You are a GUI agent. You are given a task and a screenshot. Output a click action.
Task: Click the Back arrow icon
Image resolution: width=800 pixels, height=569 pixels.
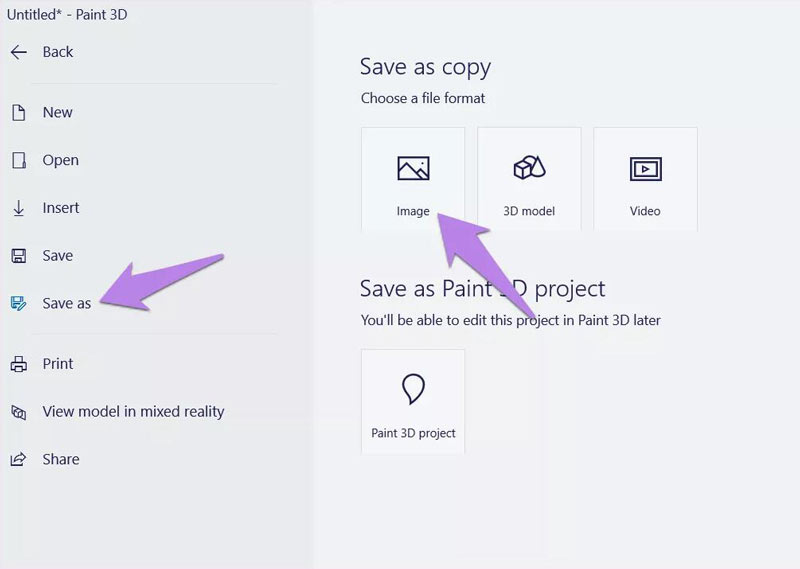[x=19, y=52]
